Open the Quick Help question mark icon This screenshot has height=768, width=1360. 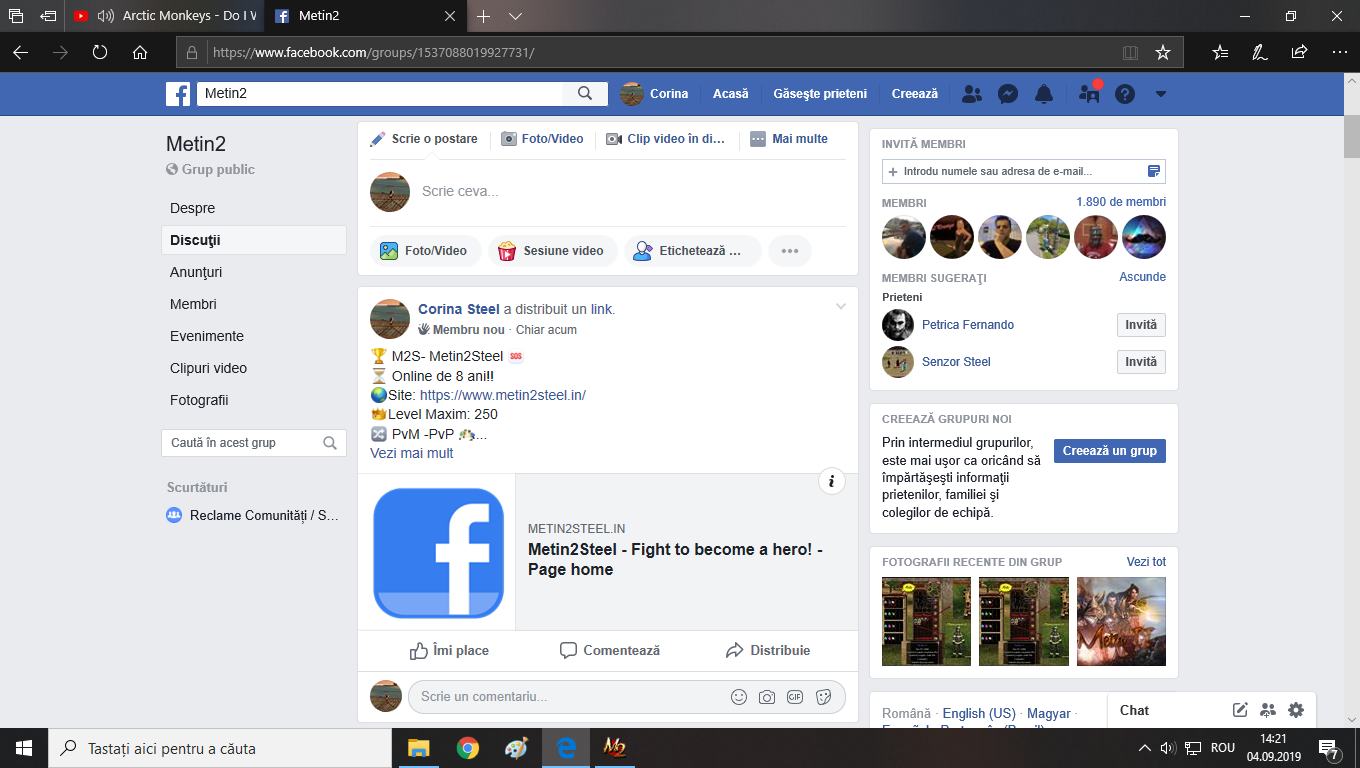click(x=1125, y=94)
